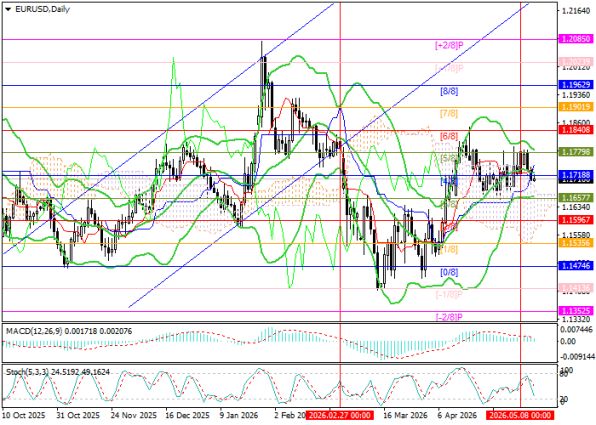The height and width of the screenshot is (425, 596).
Task: Open the chart dropdown triangle beside EURUSD,Daily
Action: click(x=8, y=10)
